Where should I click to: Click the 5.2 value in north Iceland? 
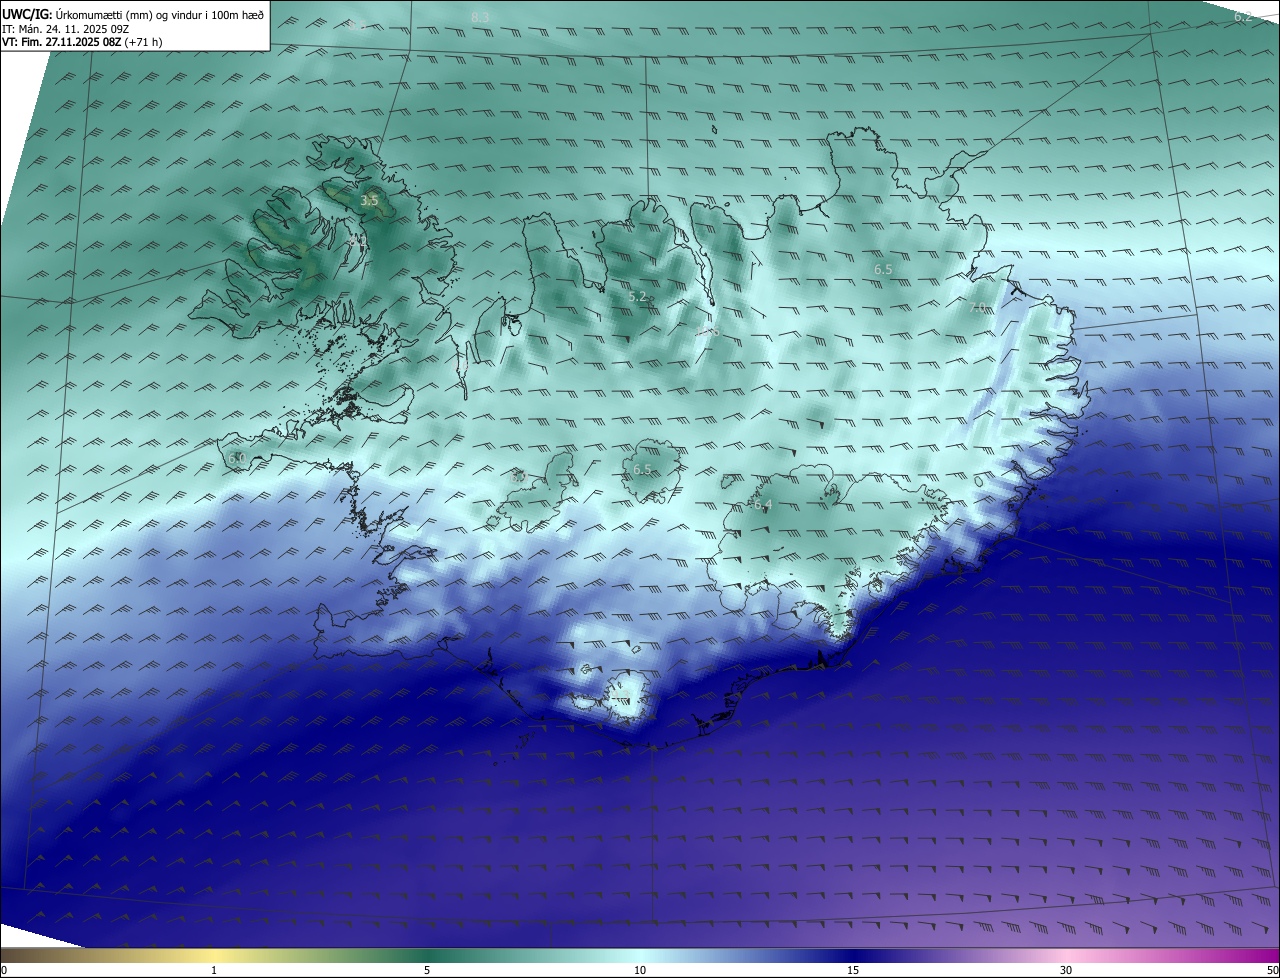tap(638, 297)
